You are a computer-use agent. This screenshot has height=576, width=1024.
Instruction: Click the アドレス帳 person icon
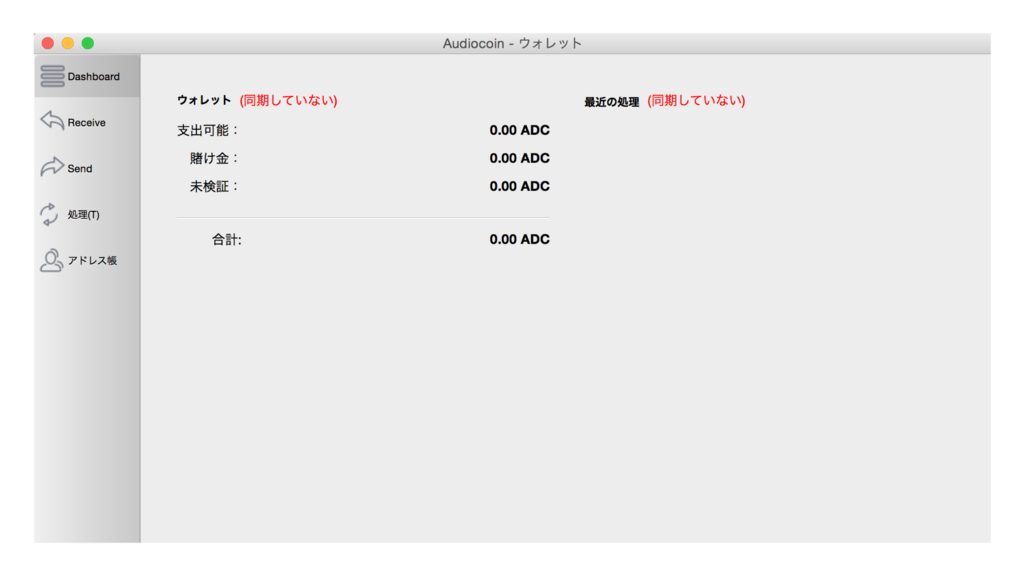pyautogui.click(x=51, y=260)
